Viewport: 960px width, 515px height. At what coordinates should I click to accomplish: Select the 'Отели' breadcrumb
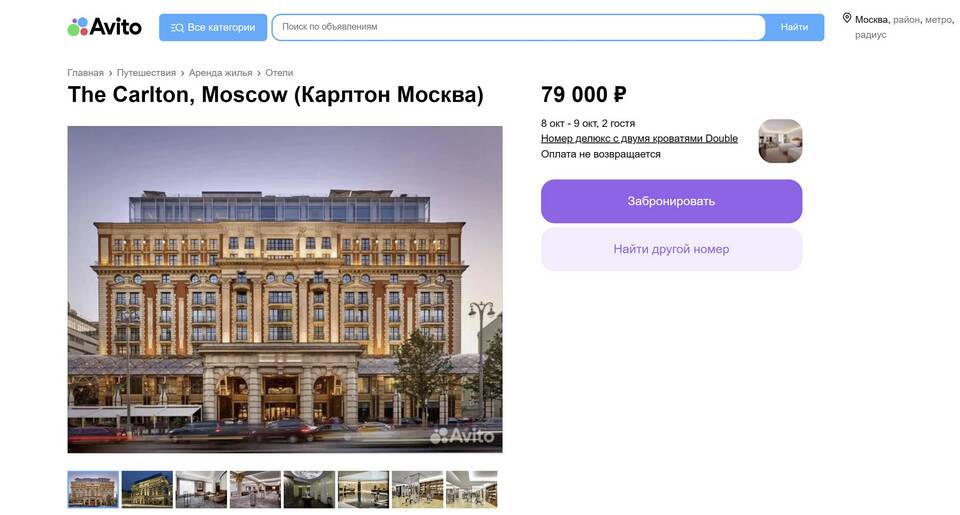(279, 73)
